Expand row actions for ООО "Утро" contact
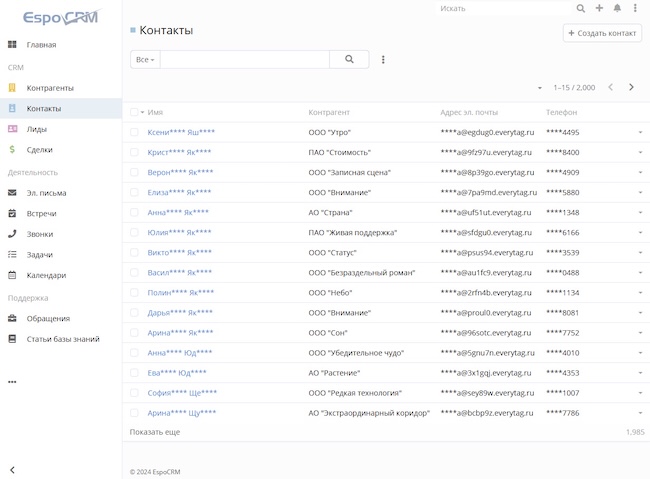Image resolution: width=650 pixels, height=479 pixels. (640, 133)
